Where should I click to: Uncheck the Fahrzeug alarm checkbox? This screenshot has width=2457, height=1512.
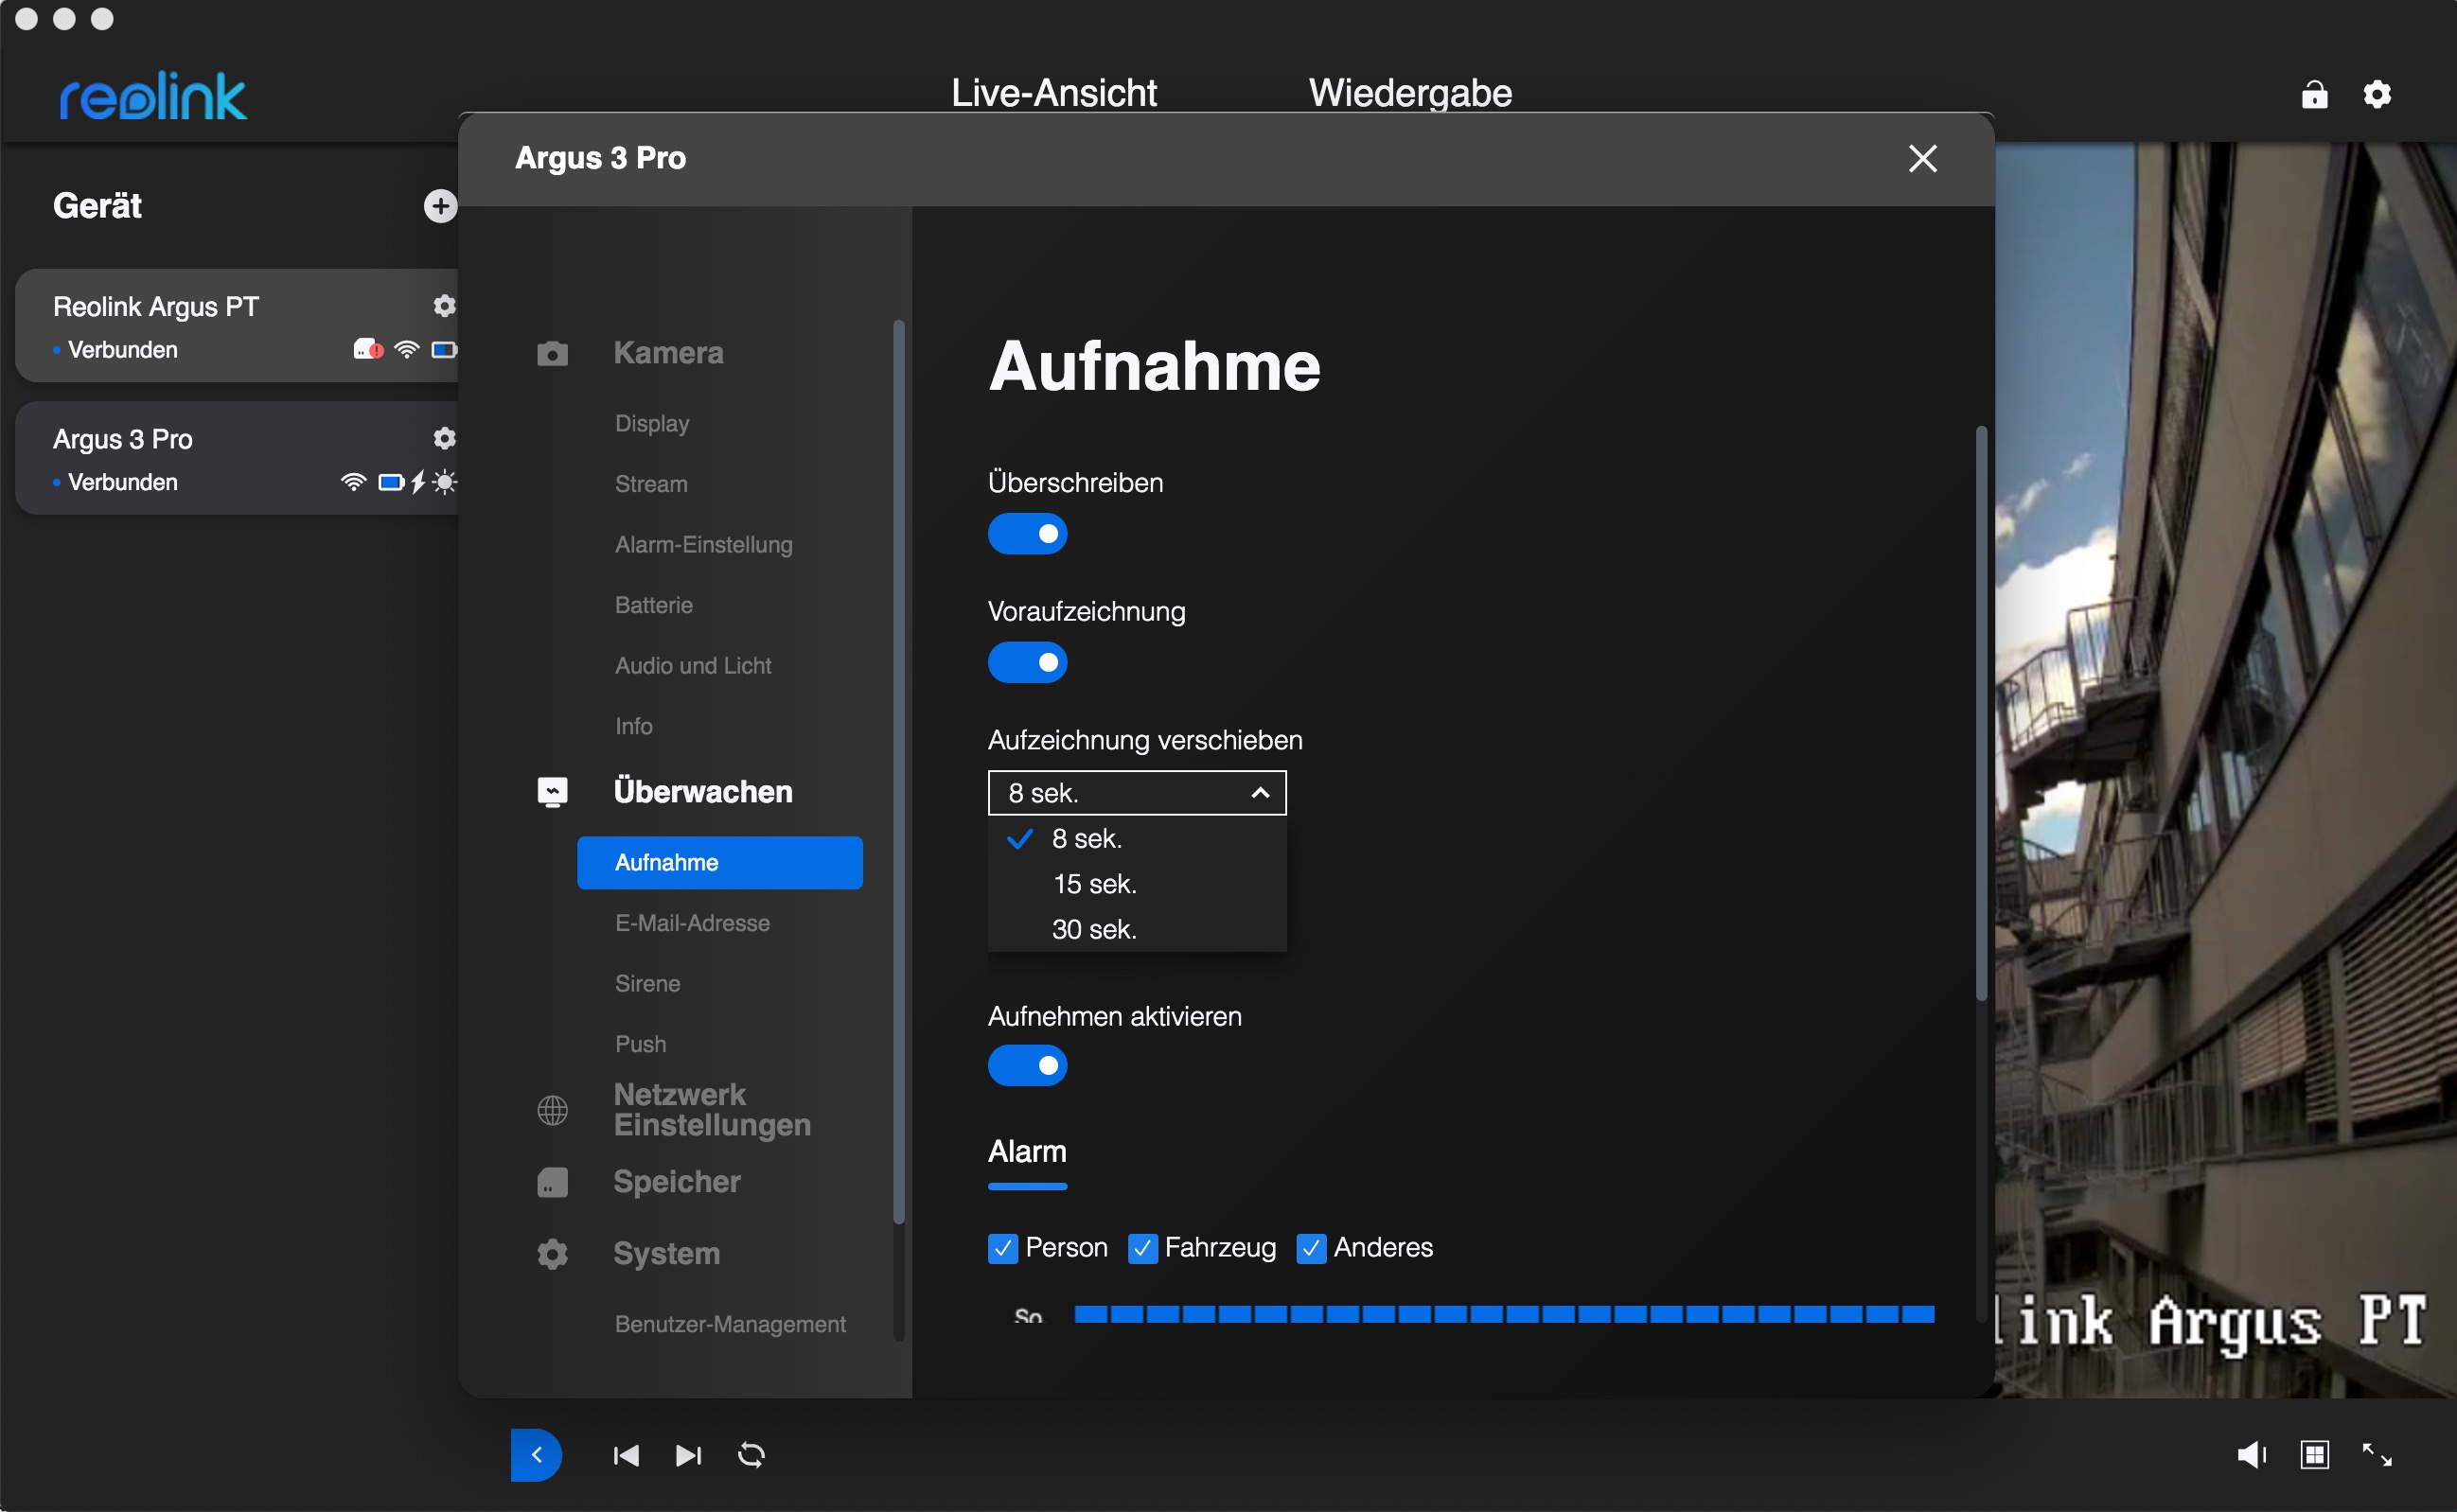click(1141, 1248)
